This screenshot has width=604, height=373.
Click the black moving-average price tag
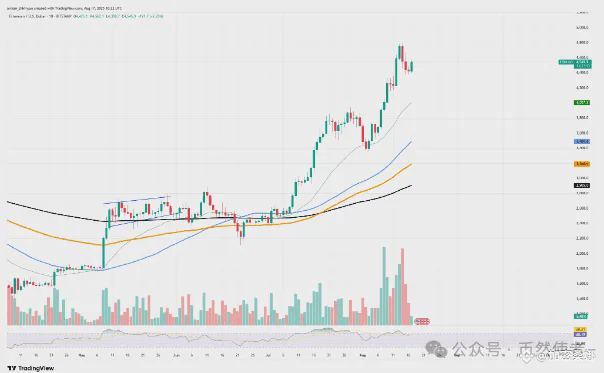[x=582, y=185]
